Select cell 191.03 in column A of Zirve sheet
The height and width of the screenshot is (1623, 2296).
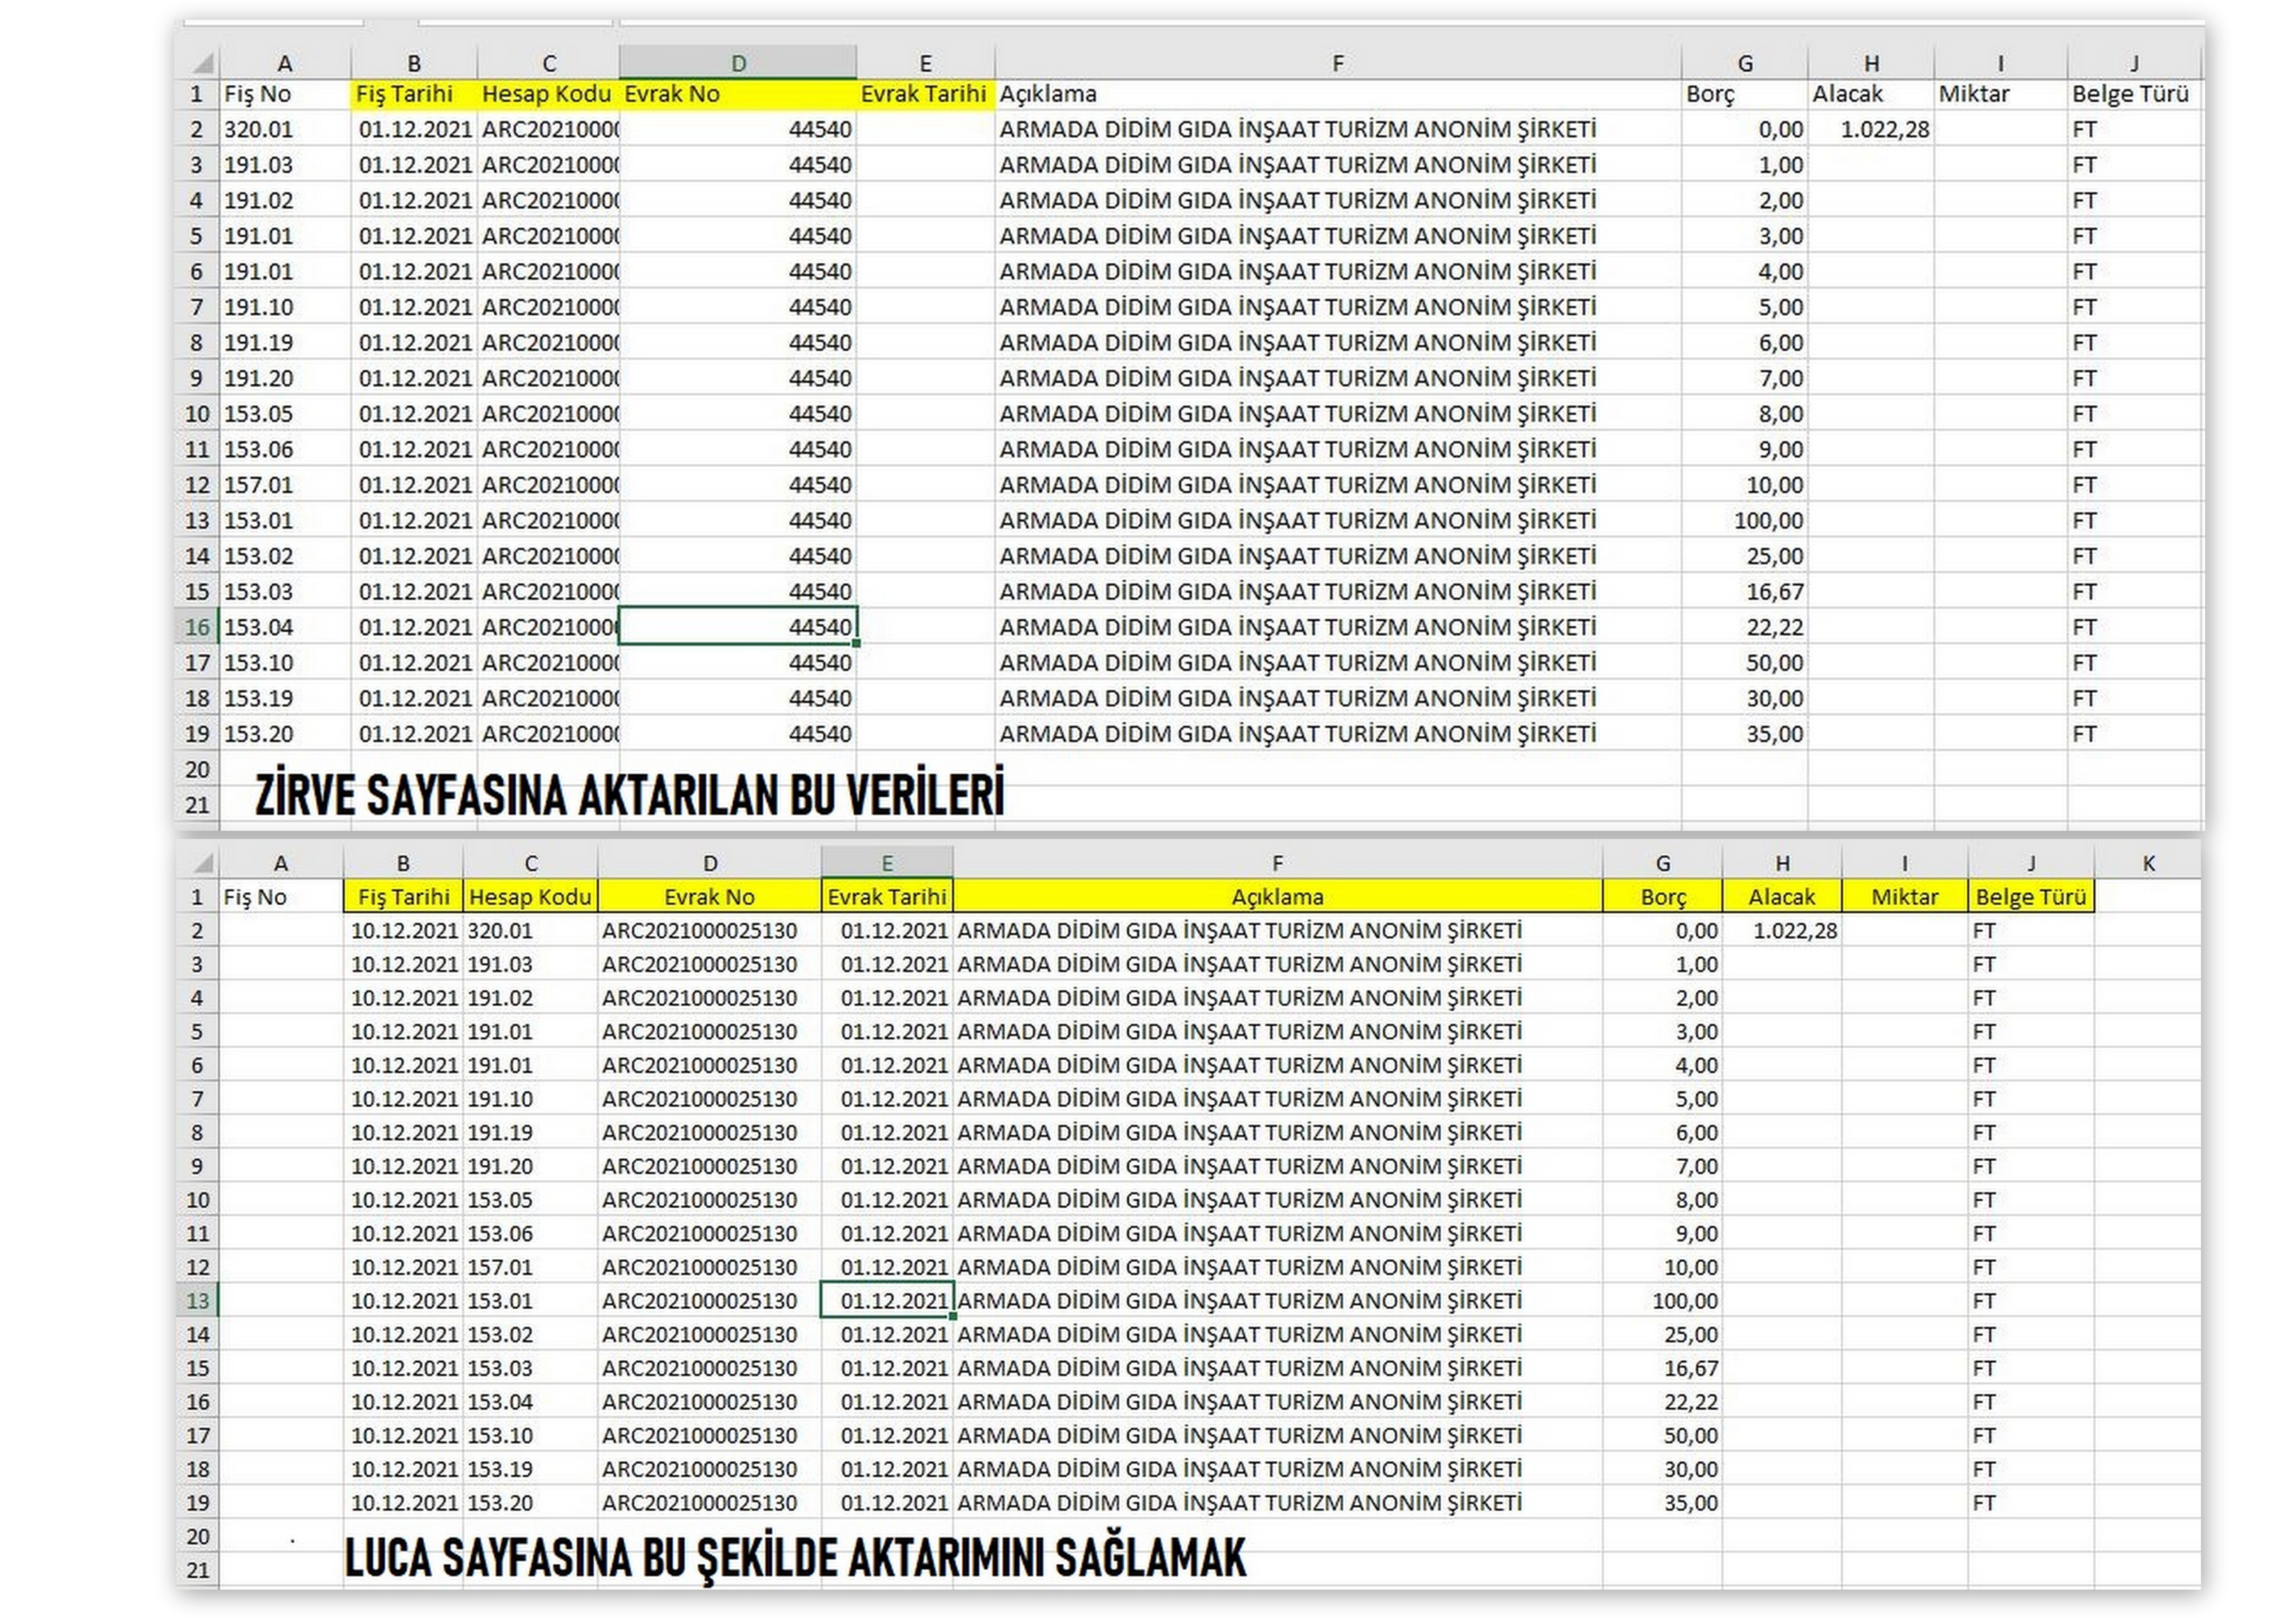(285, 165)
